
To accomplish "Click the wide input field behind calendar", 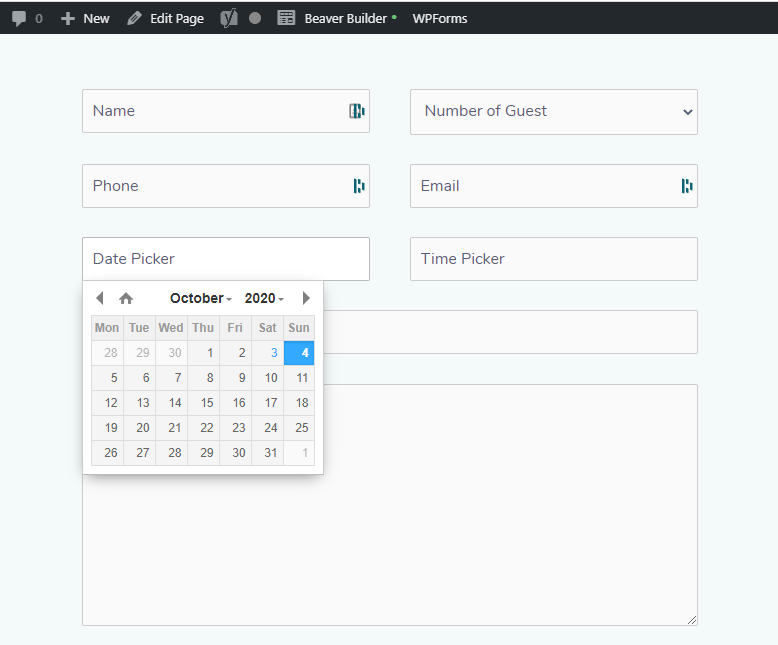I will pos(511,332).
